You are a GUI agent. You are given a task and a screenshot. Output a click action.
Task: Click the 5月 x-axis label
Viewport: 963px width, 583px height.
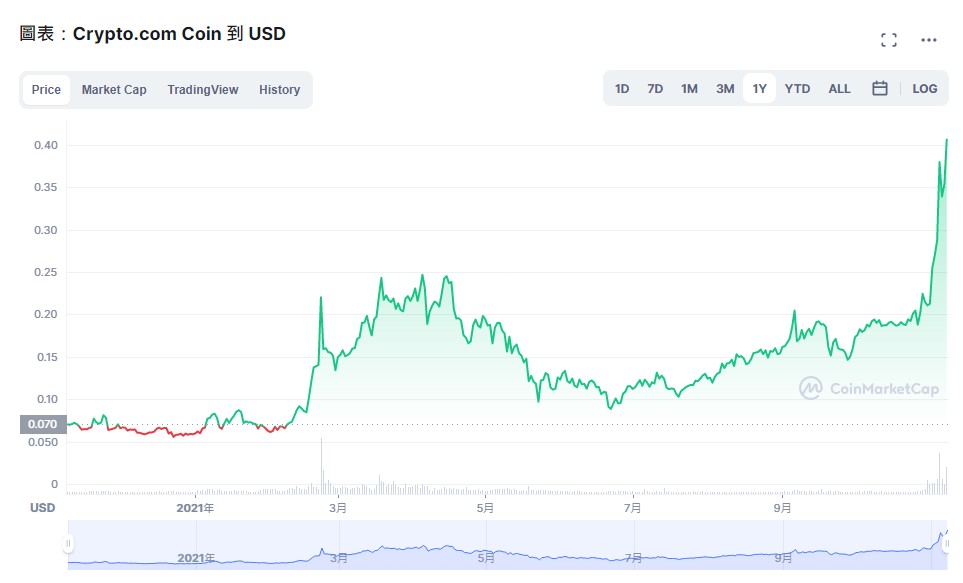pyautogui.click(x=485, y=508)
